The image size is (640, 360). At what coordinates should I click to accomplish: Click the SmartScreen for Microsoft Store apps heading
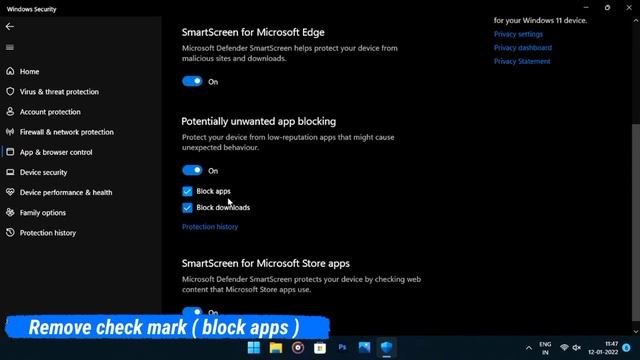click(266, 263)
